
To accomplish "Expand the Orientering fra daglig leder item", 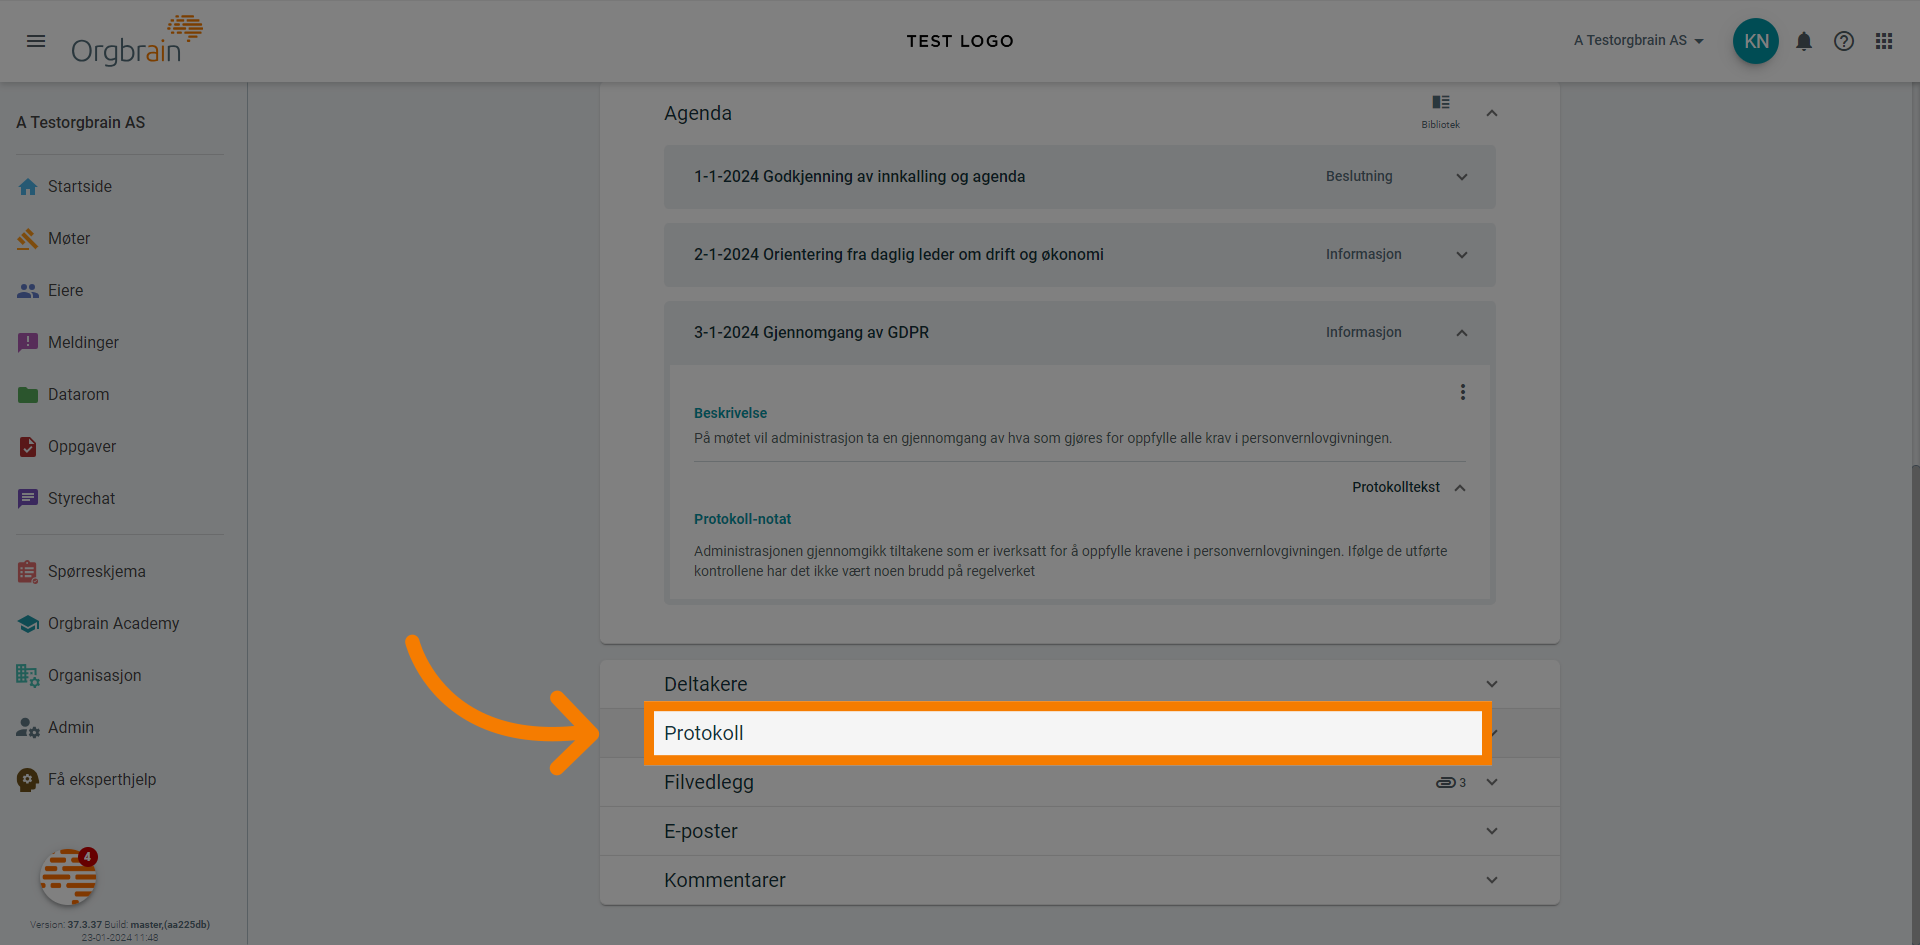I will (x=1461, y=255).
